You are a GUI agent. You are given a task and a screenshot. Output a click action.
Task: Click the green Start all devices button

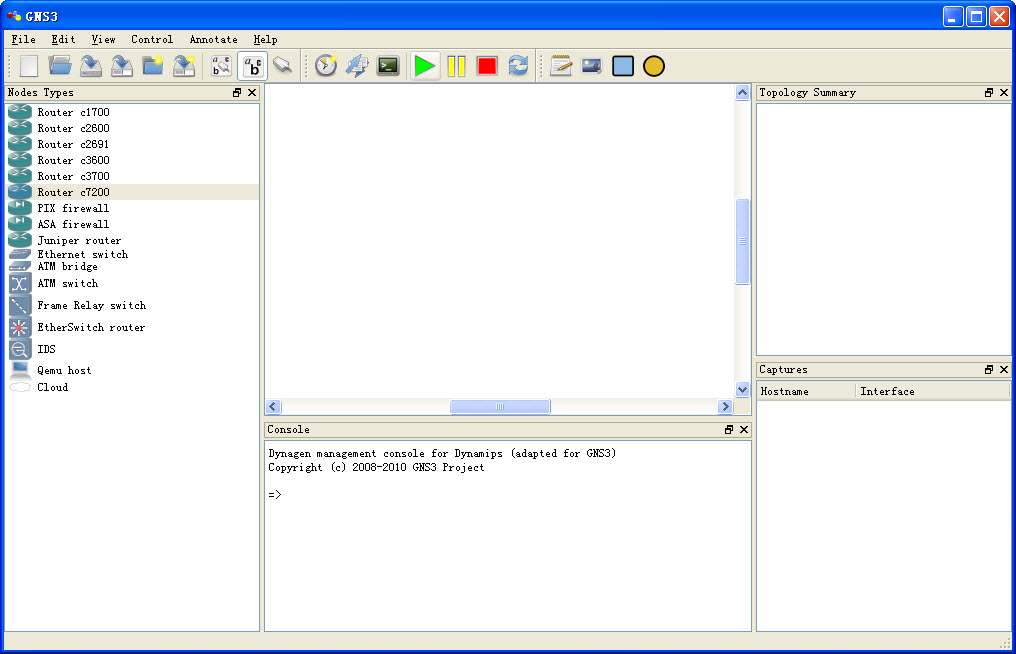coord(425,66)
